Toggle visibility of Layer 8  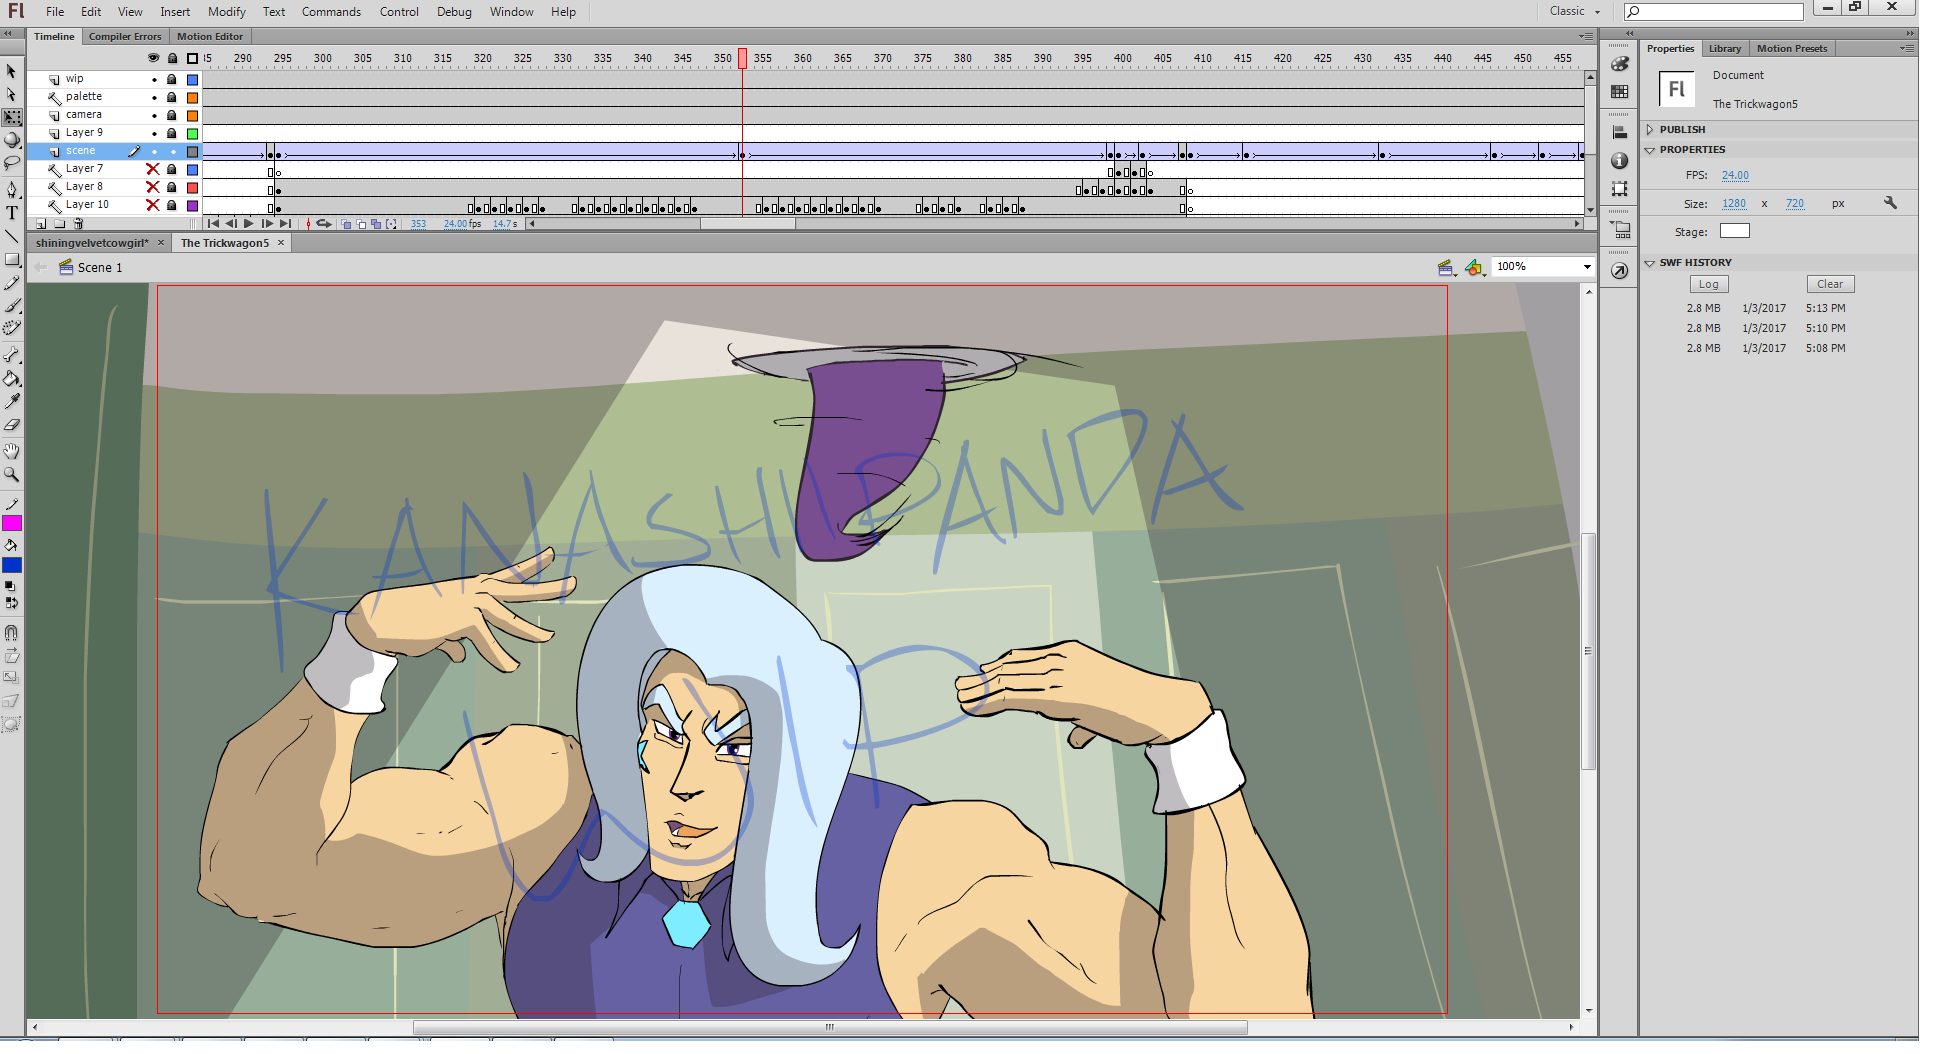(x=153, y=187)
